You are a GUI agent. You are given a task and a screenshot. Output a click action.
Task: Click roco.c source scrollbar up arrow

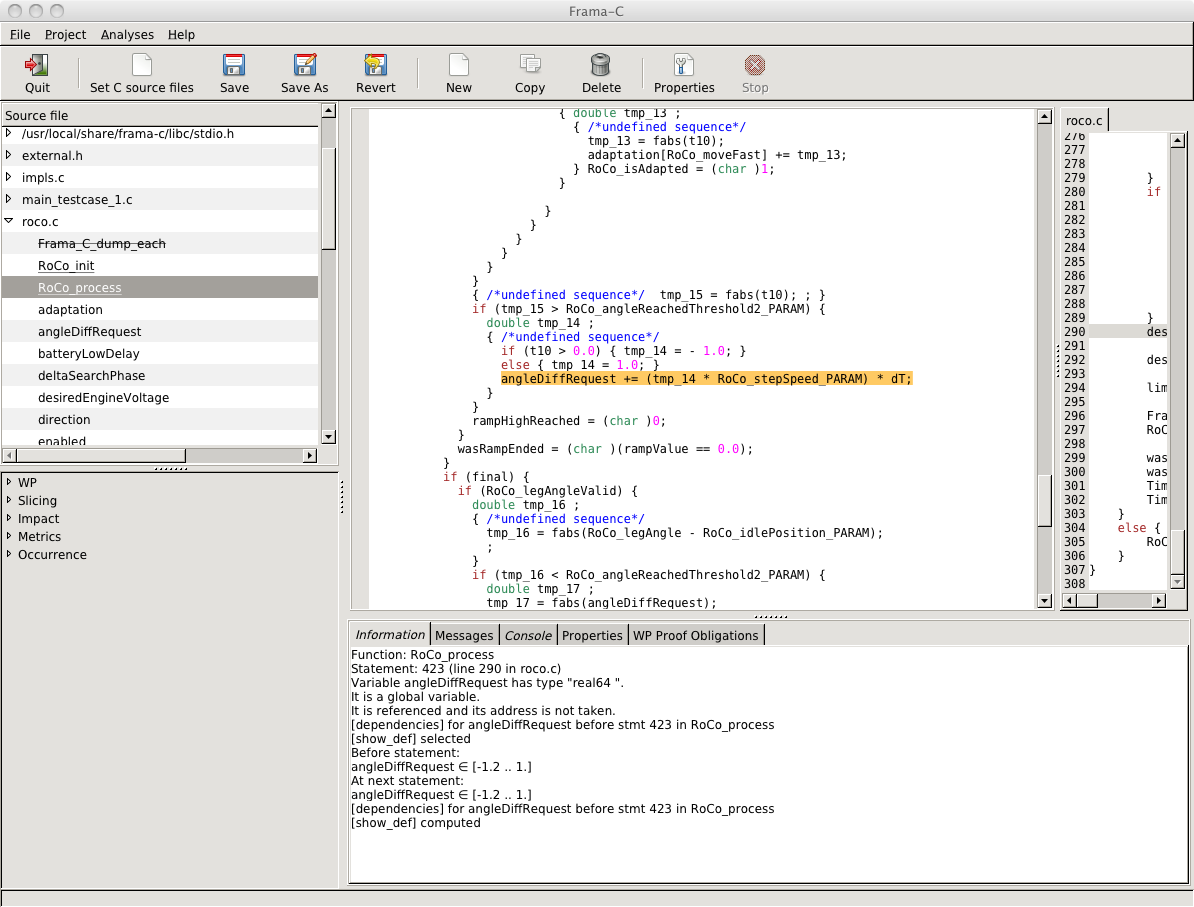pyautogui.click(x=1177, y=140)
